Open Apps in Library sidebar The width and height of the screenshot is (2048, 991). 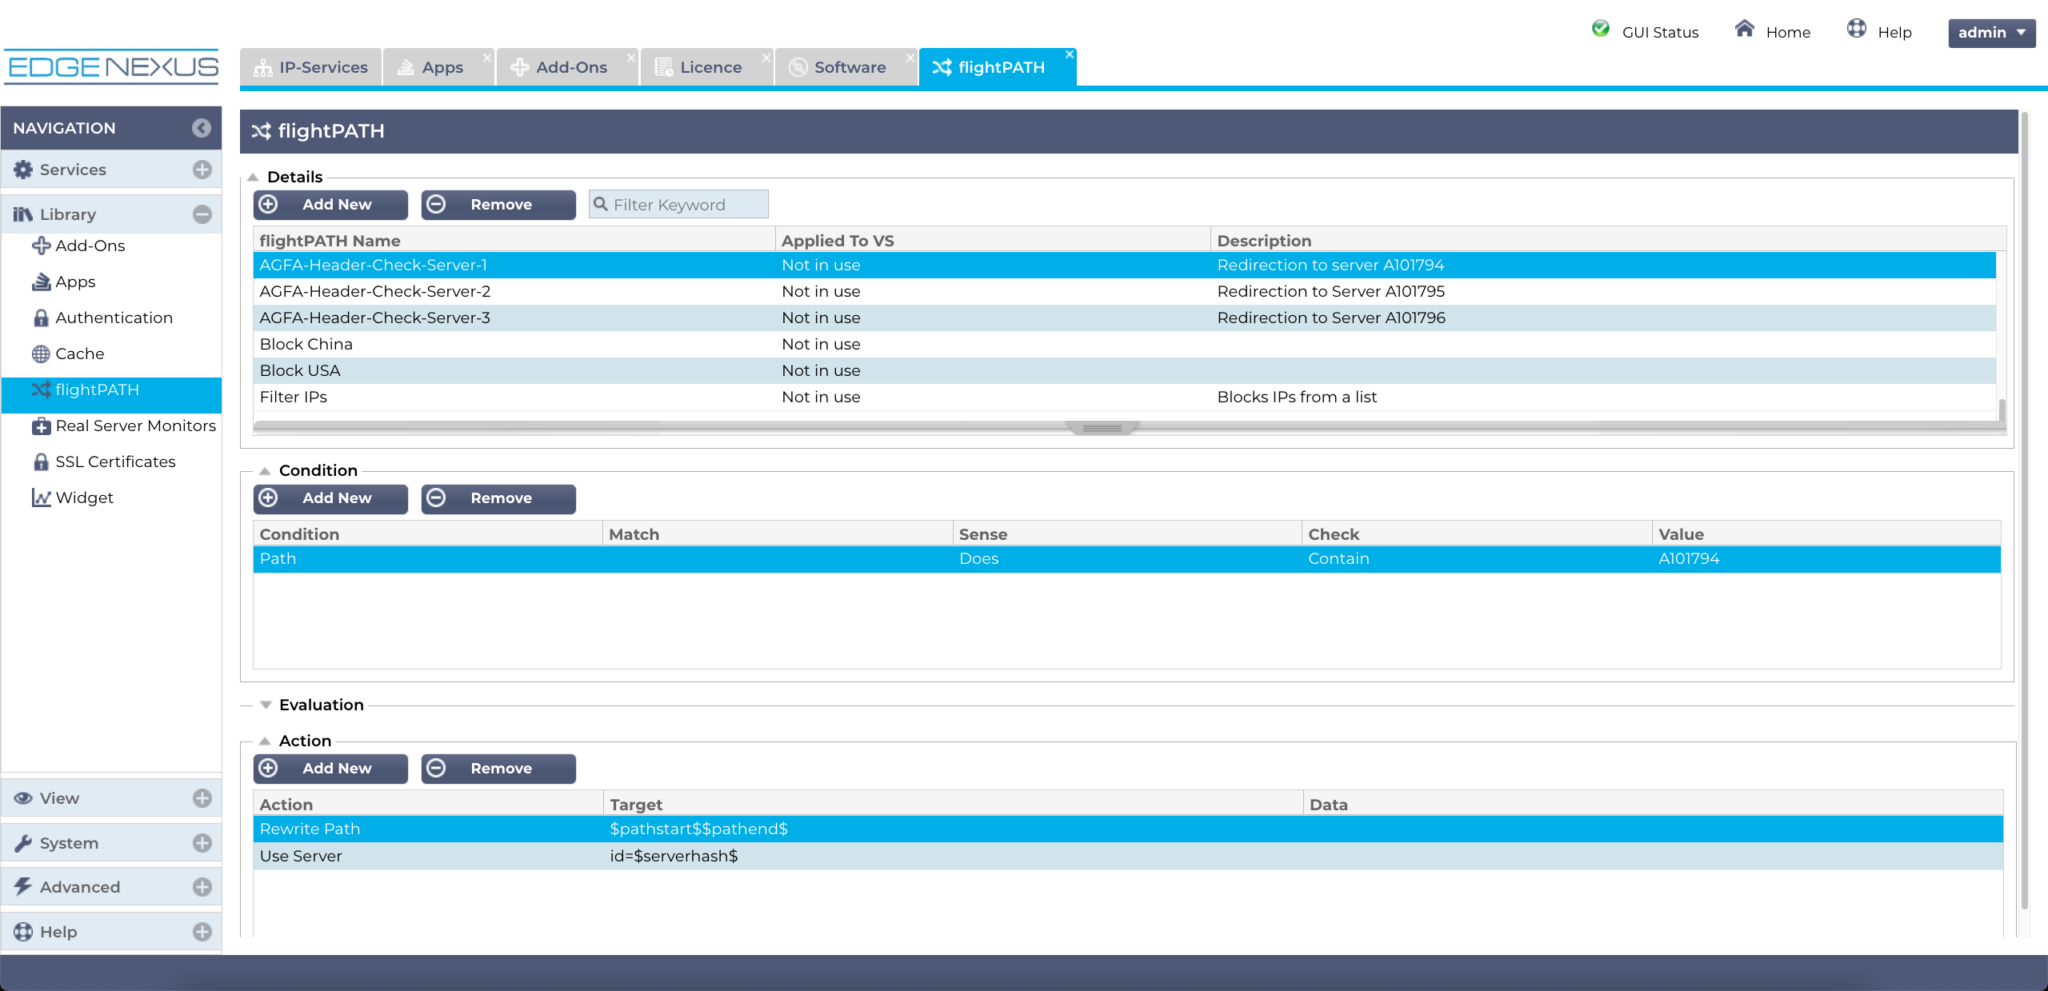pos(64,282)
